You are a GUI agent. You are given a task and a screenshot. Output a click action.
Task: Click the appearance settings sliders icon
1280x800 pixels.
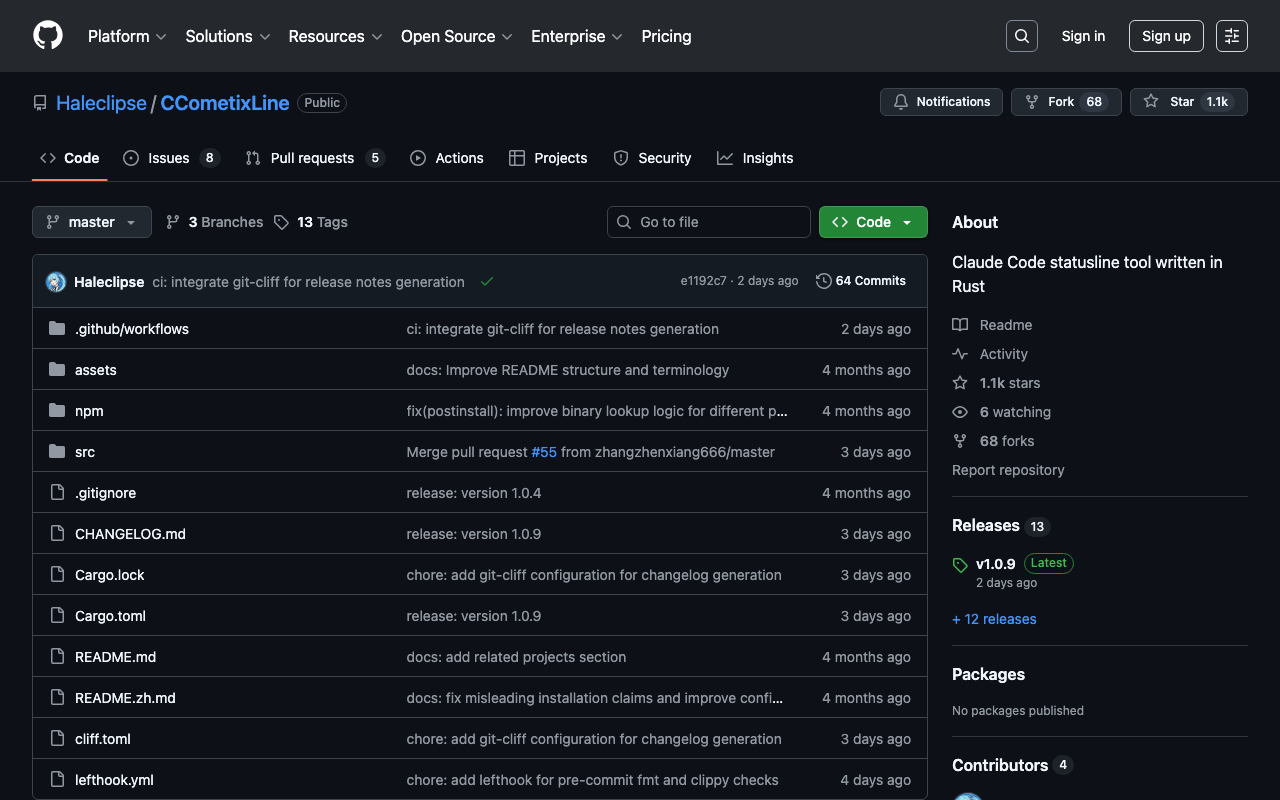click(1231, 36)
